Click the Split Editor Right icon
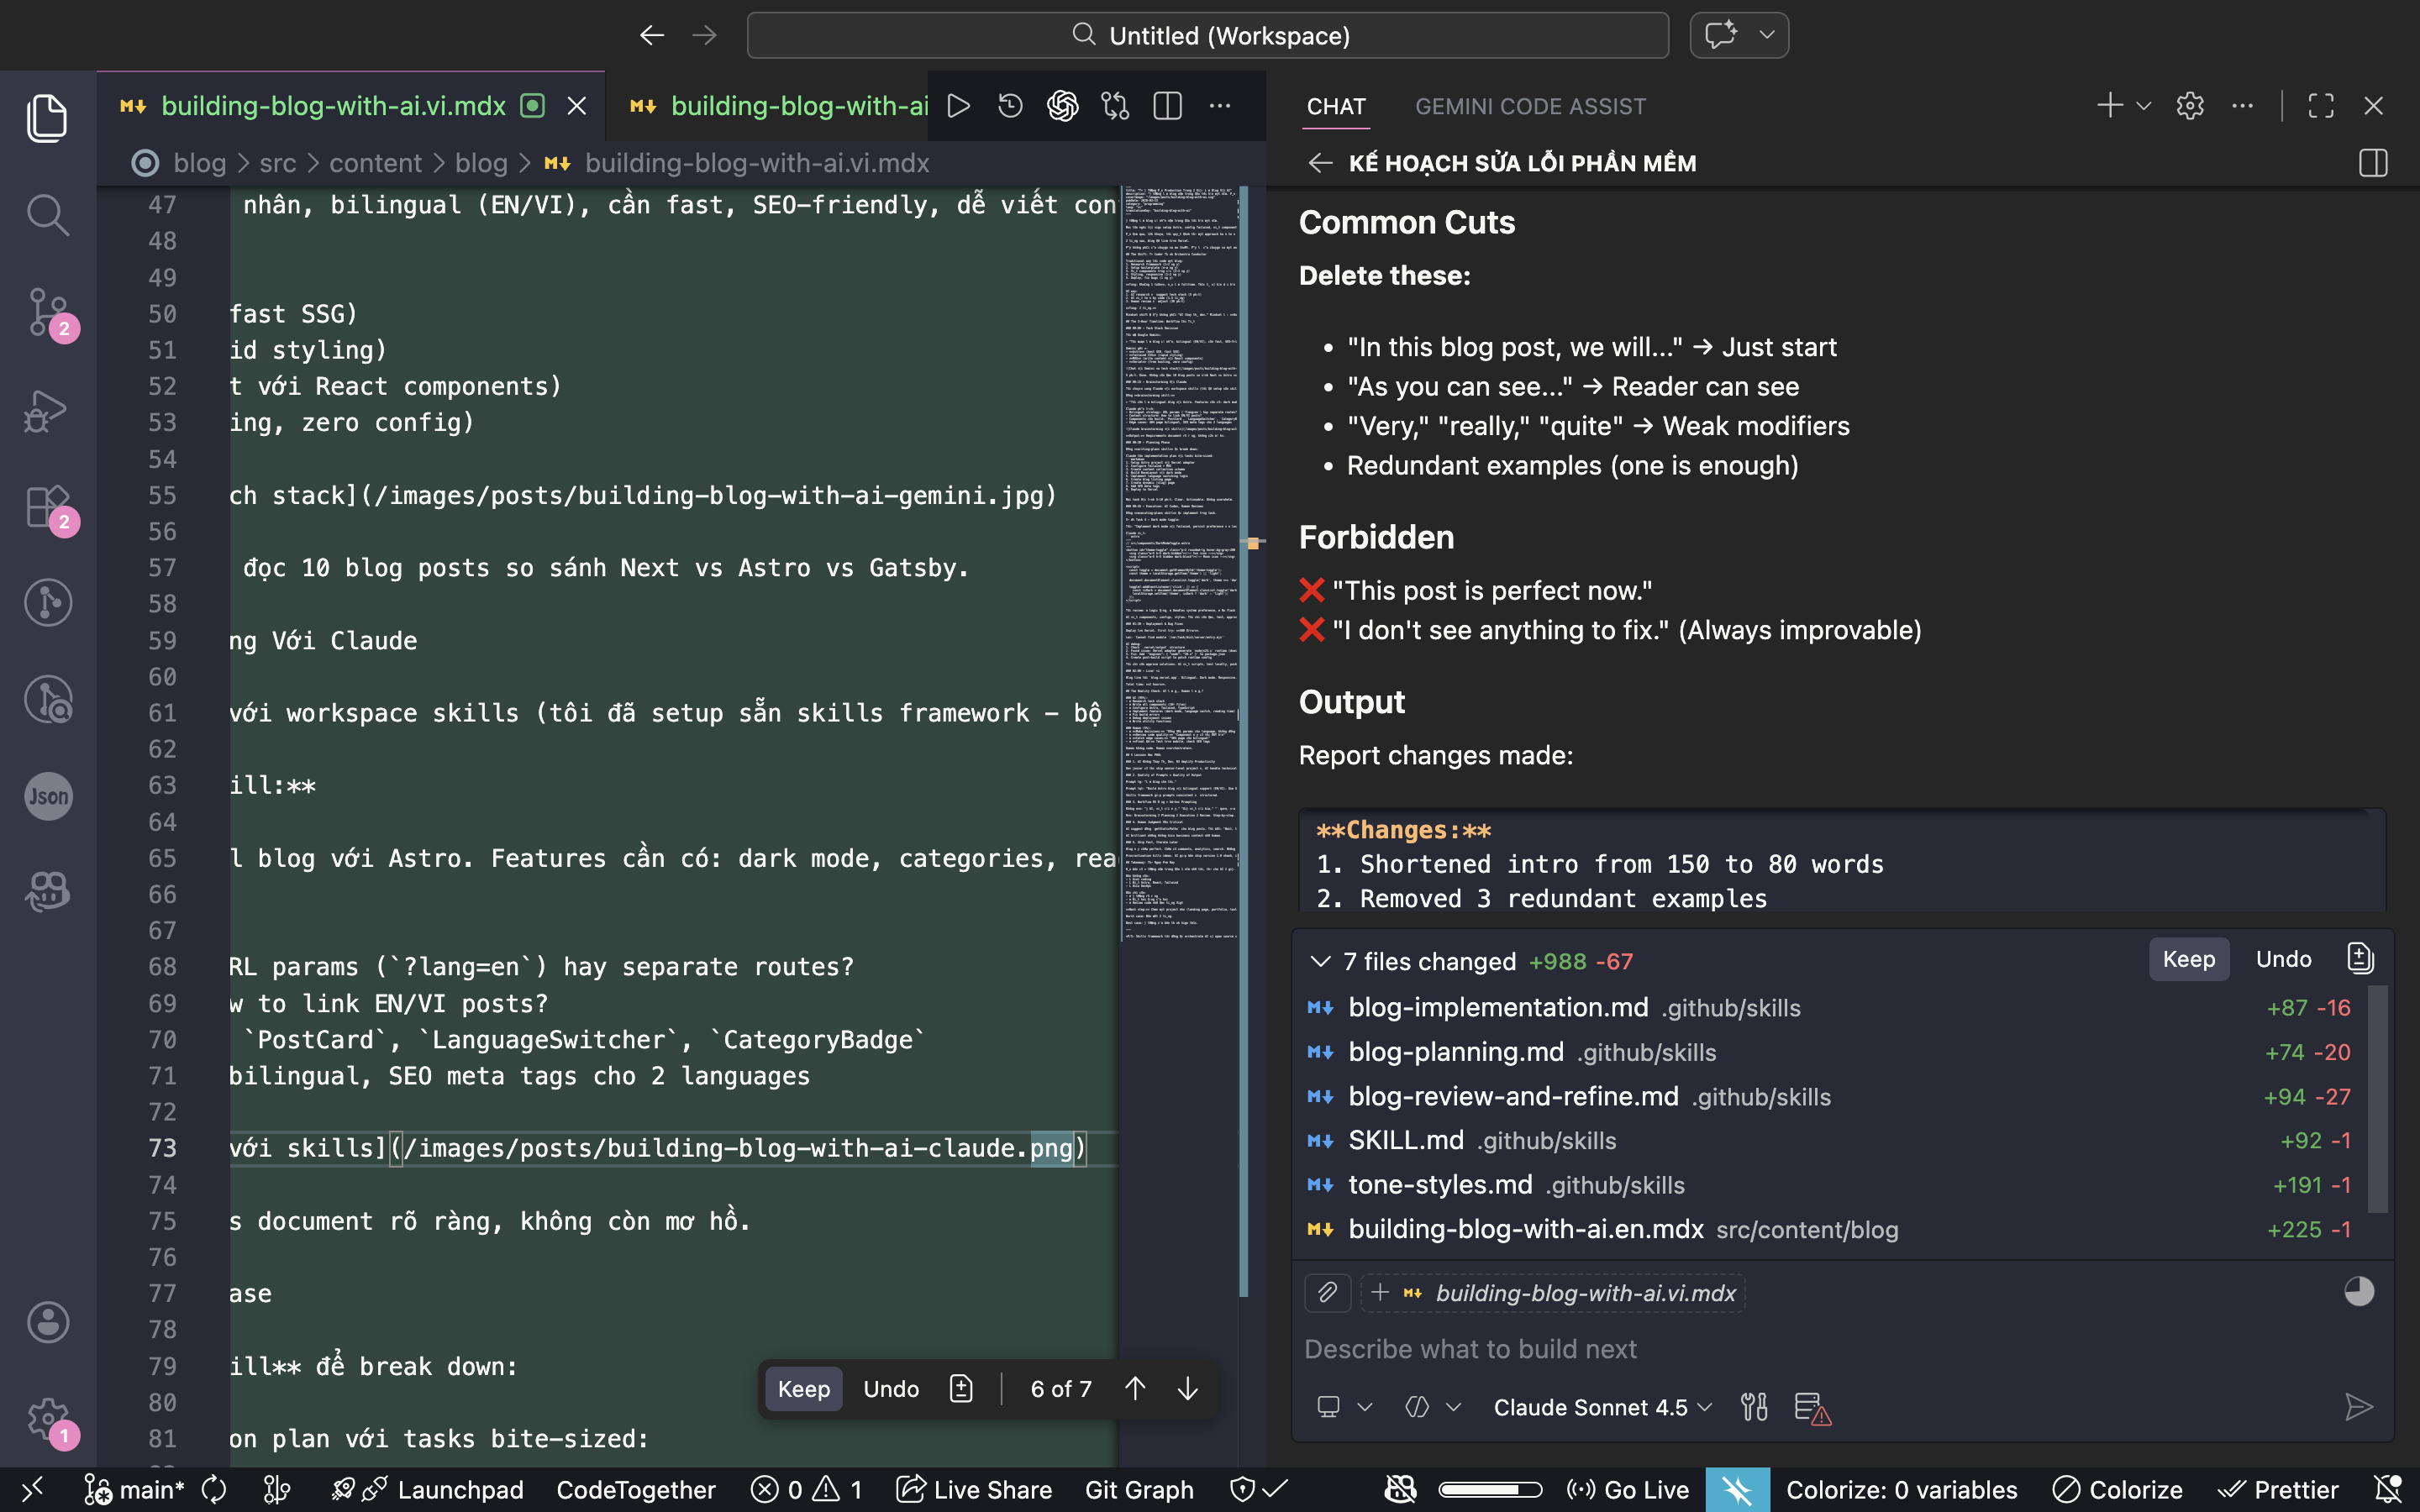2420x1512 pixels. click(x=1167, y=106)
